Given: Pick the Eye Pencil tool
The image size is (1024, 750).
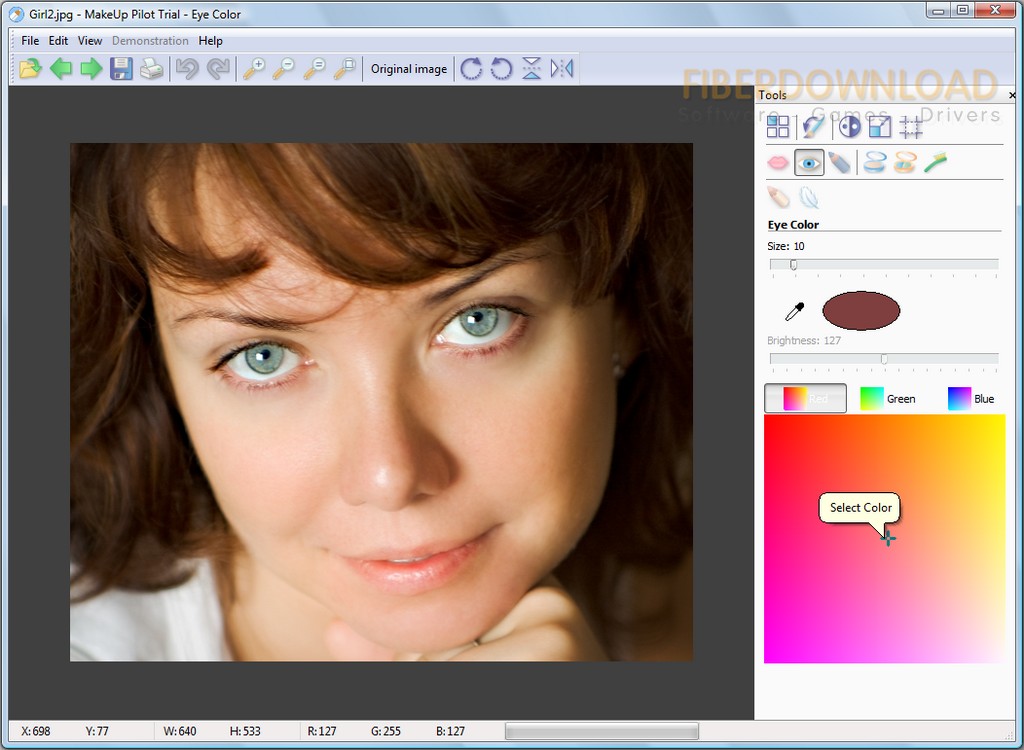Looking at the screenshot, I should 840,162.
